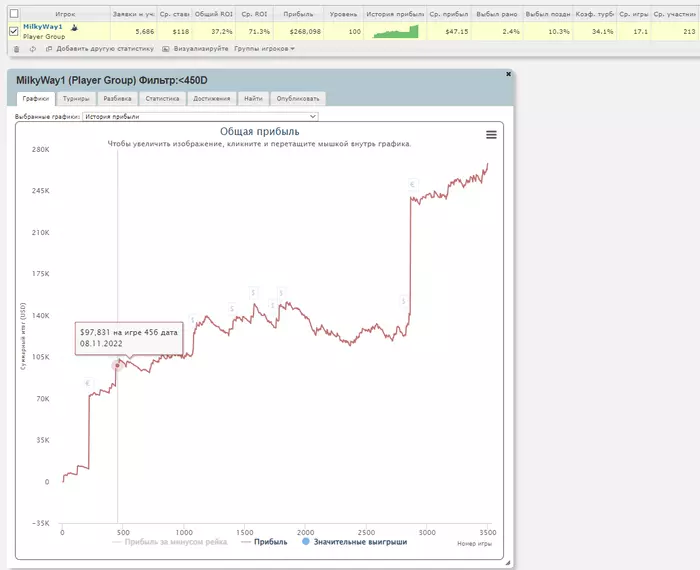The width and height of the screenshot is (700, 570).
Task: Click the profit history sparkline thumbnail
Action: pyautogui.click(x=396, y=32)
